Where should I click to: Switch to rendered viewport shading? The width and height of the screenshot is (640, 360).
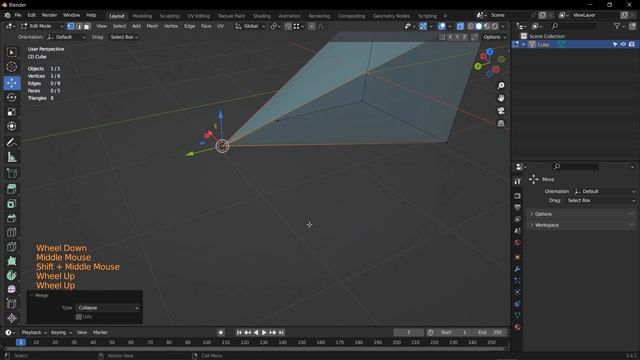(x=495, y=26)
